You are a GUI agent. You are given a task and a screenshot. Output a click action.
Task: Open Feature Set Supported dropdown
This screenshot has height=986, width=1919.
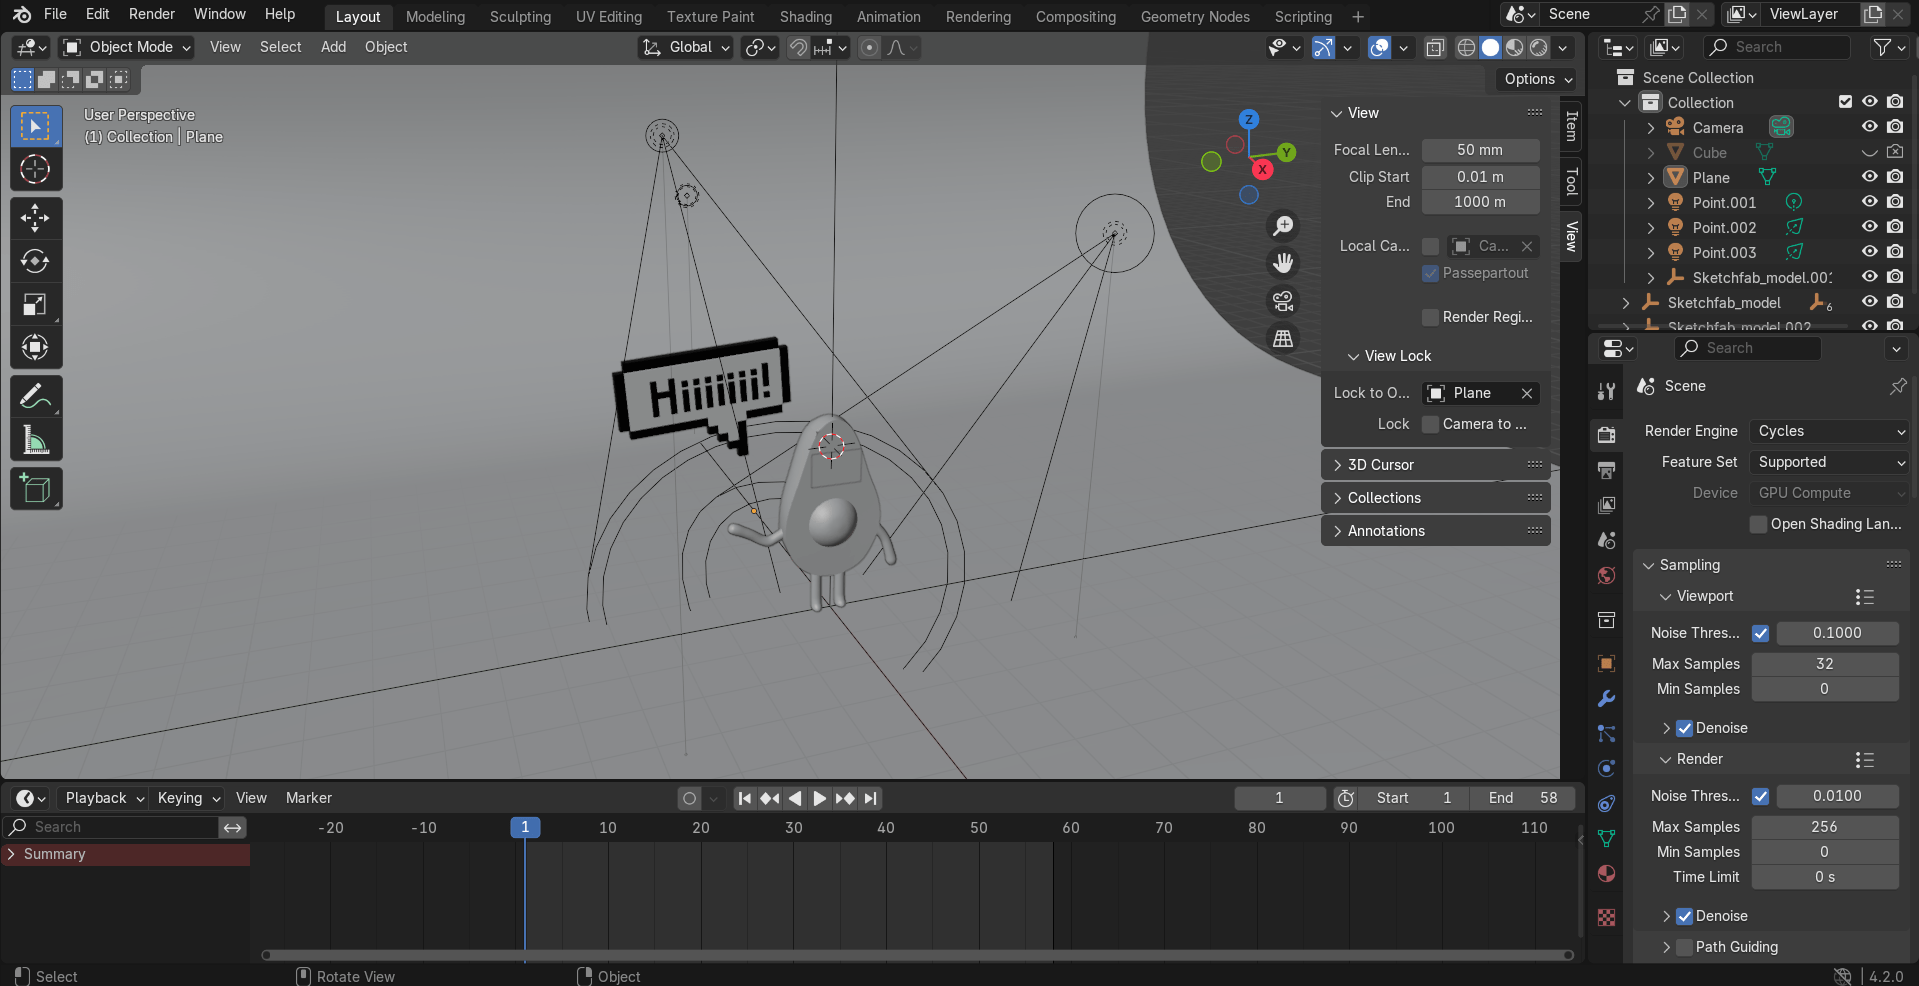click(1829, 462)
